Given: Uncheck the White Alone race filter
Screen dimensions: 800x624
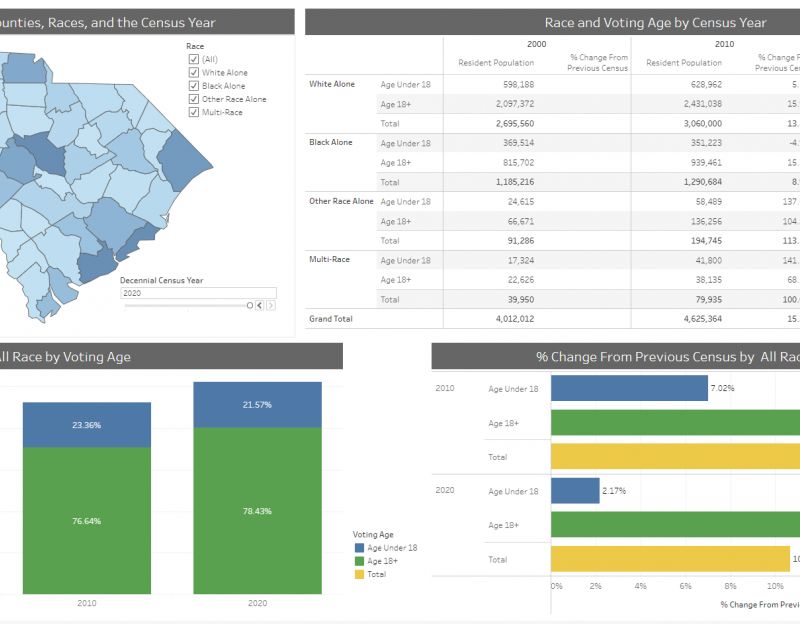Looking at the screenshot, I should coord(194,72).
